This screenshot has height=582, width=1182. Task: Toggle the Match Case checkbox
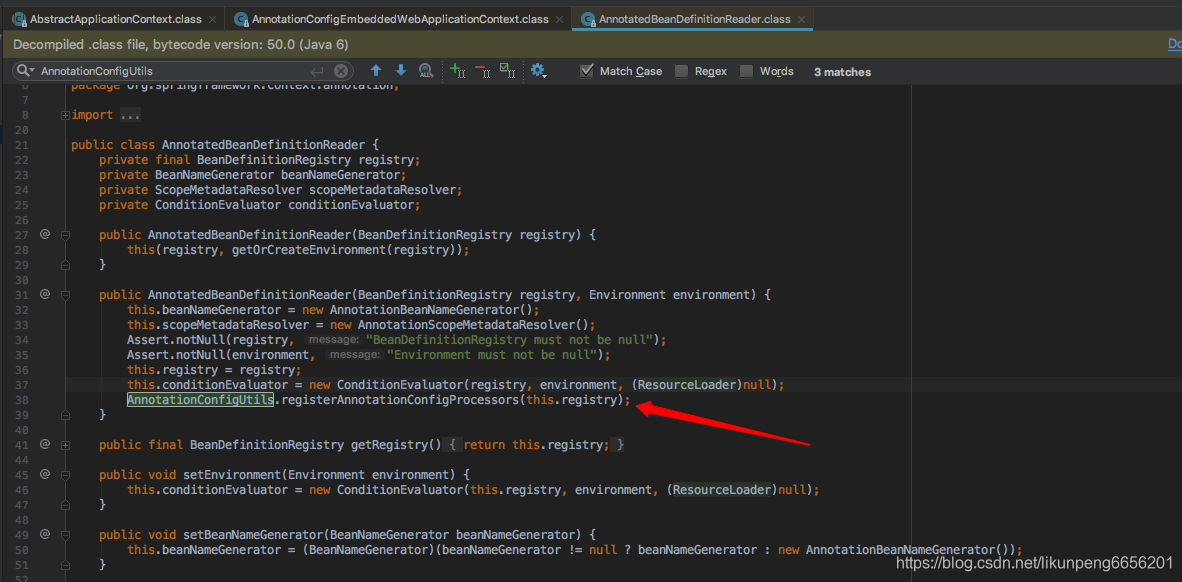point(586,72)
